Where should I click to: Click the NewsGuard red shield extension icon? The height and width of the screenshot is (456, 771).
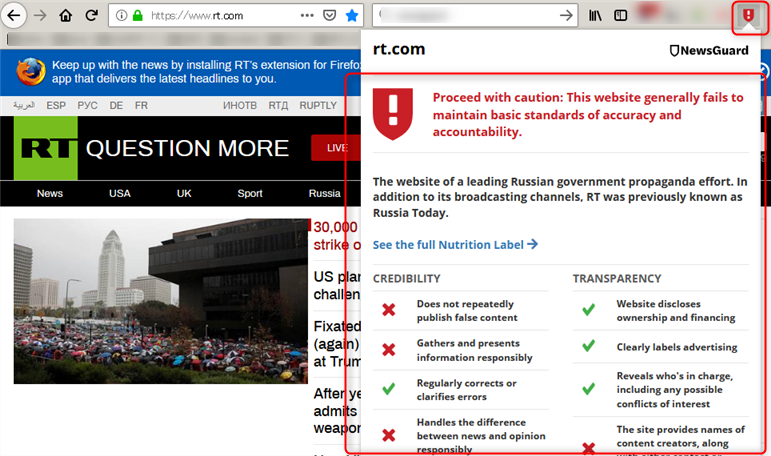[747, 15]
